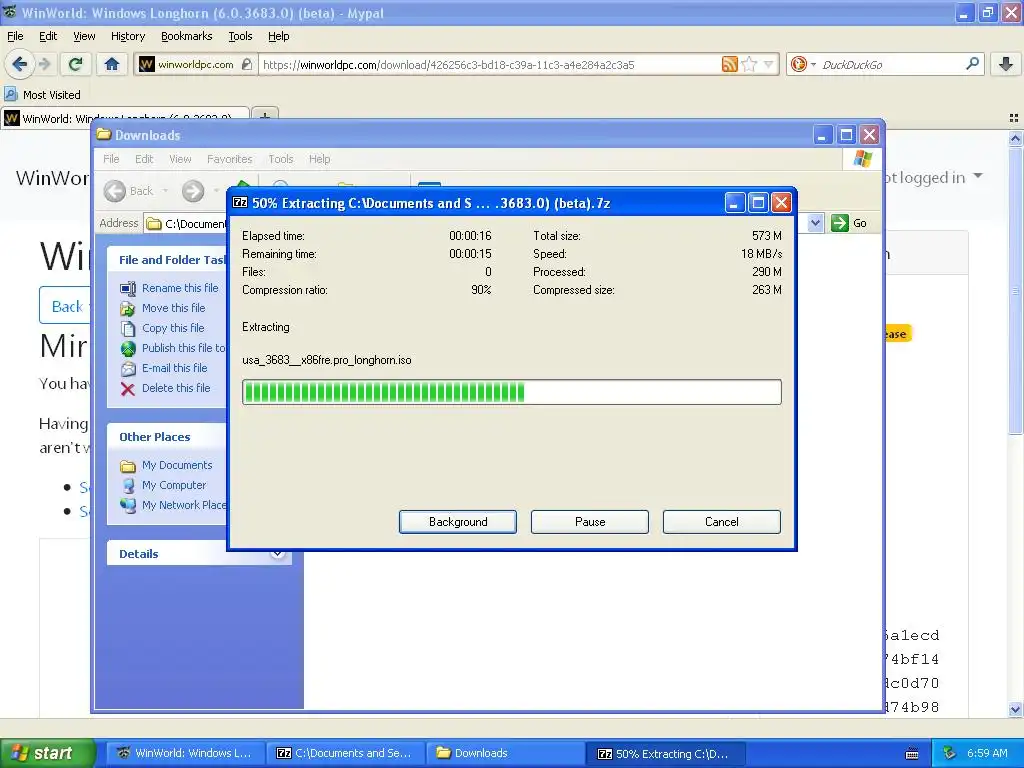The height and width of the screenshot is (768, 1024).
Task: Select the WinWorld browser tab
Action: 125,118
